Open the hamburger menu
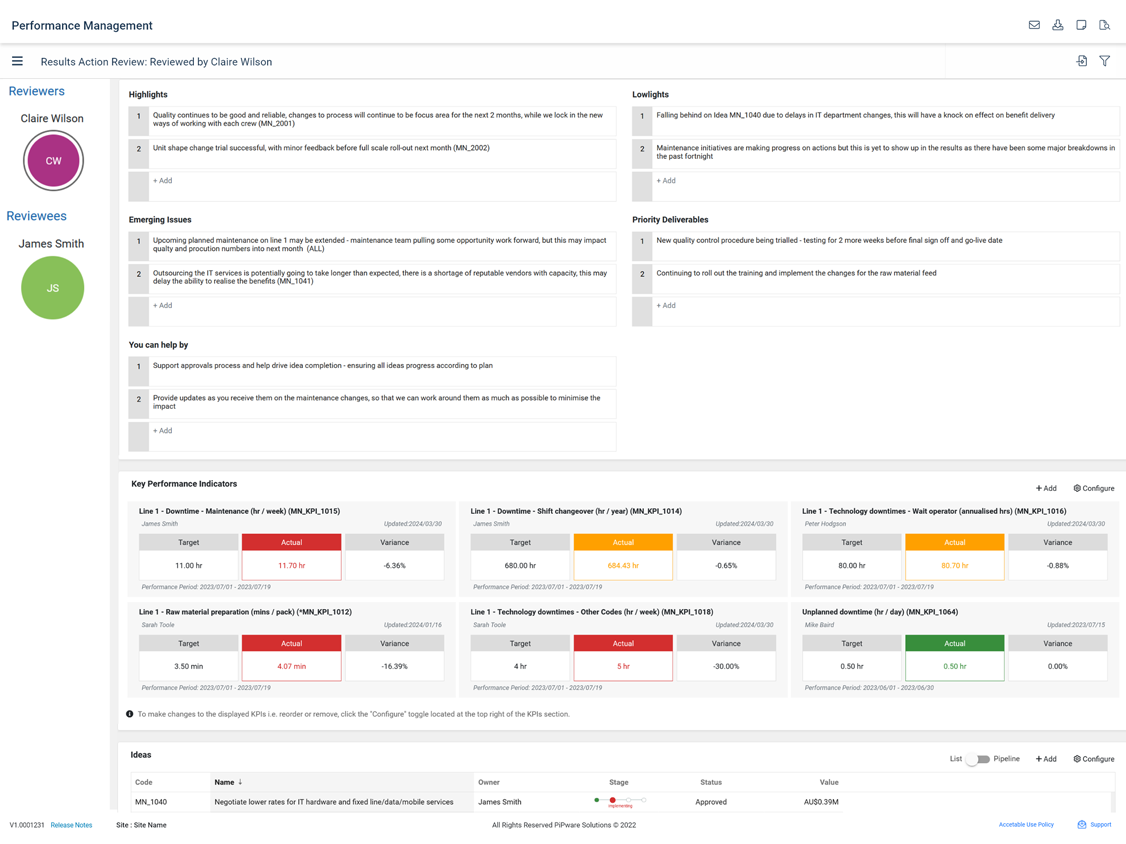The height and width of the screenshot is (844, 1126). (x=17, y=61)
